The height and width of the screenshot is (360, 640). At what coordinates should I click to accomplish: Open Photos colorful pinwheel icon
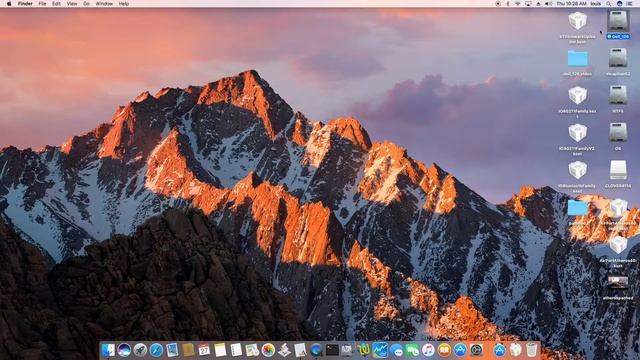pyautogui.click(x=268, y=350)
